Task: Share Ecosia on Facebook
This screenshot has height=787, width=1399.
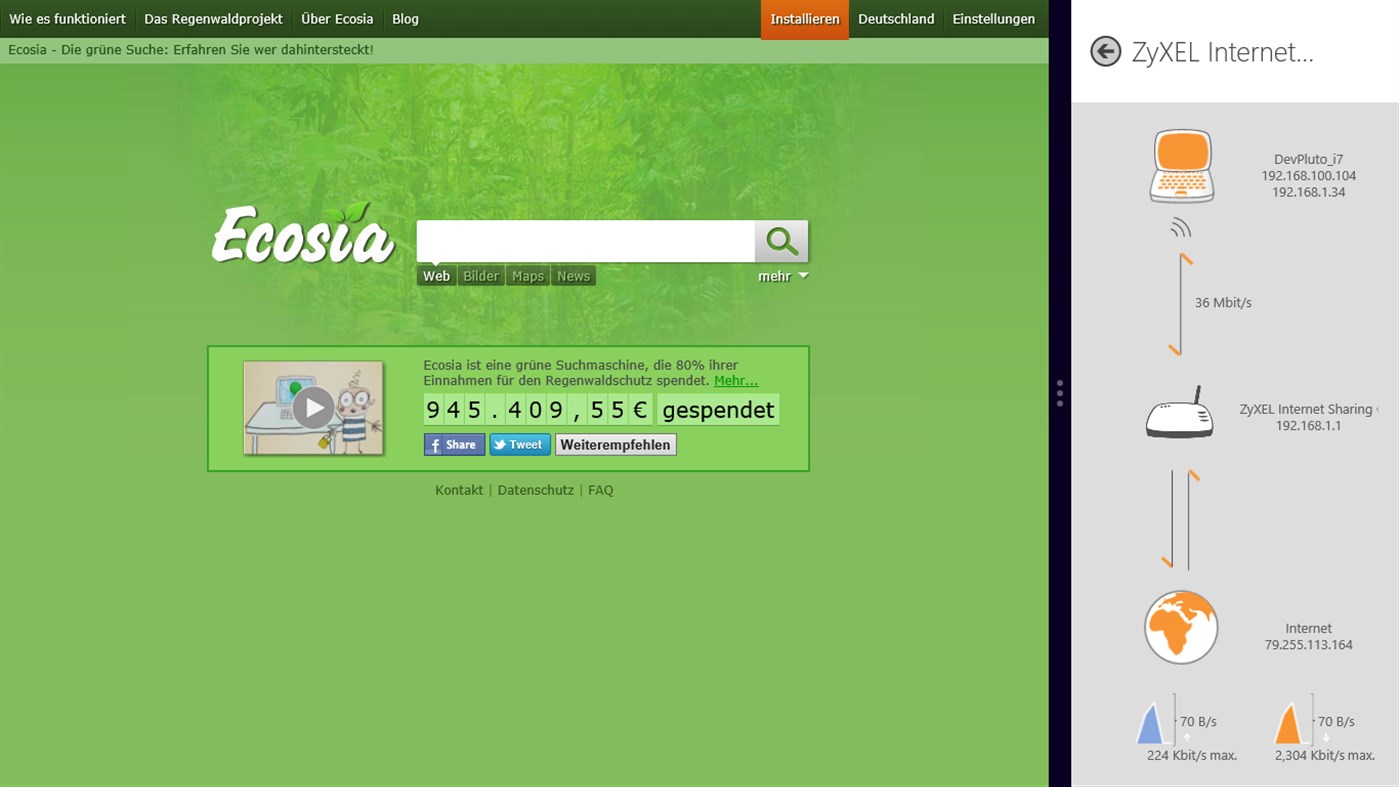Action: click(x=454, y=445)
